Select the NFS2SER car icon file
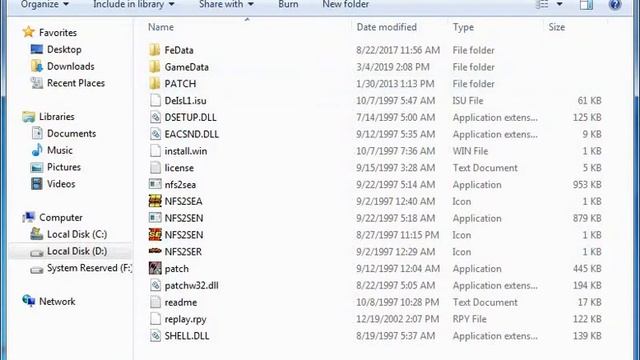The height and width of the screenshot is (360, 640). coord(155,251)
